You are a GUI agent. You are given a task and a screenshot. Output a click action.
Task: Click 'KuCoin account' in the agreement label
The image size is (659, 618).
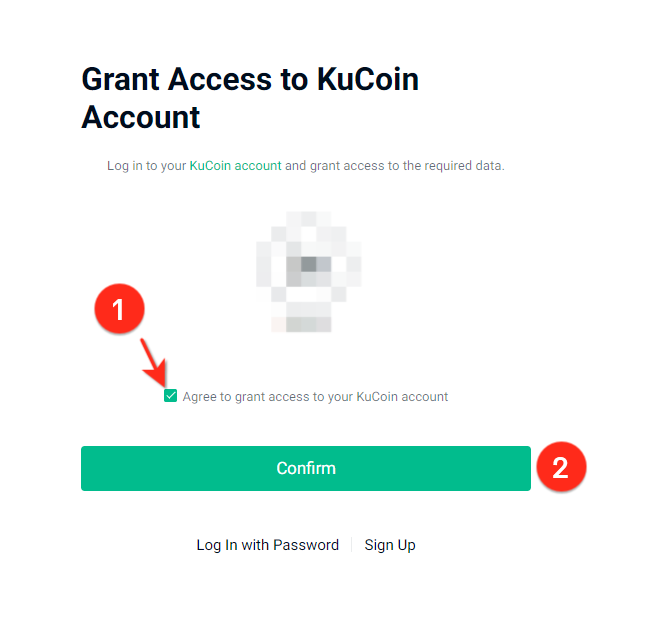(x=402, y=397)
